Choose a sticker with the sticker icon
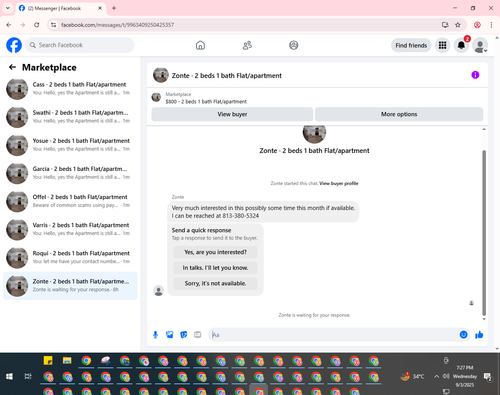Screen dimensions: 500x395 pyautogui.click(x=184, y=335)
